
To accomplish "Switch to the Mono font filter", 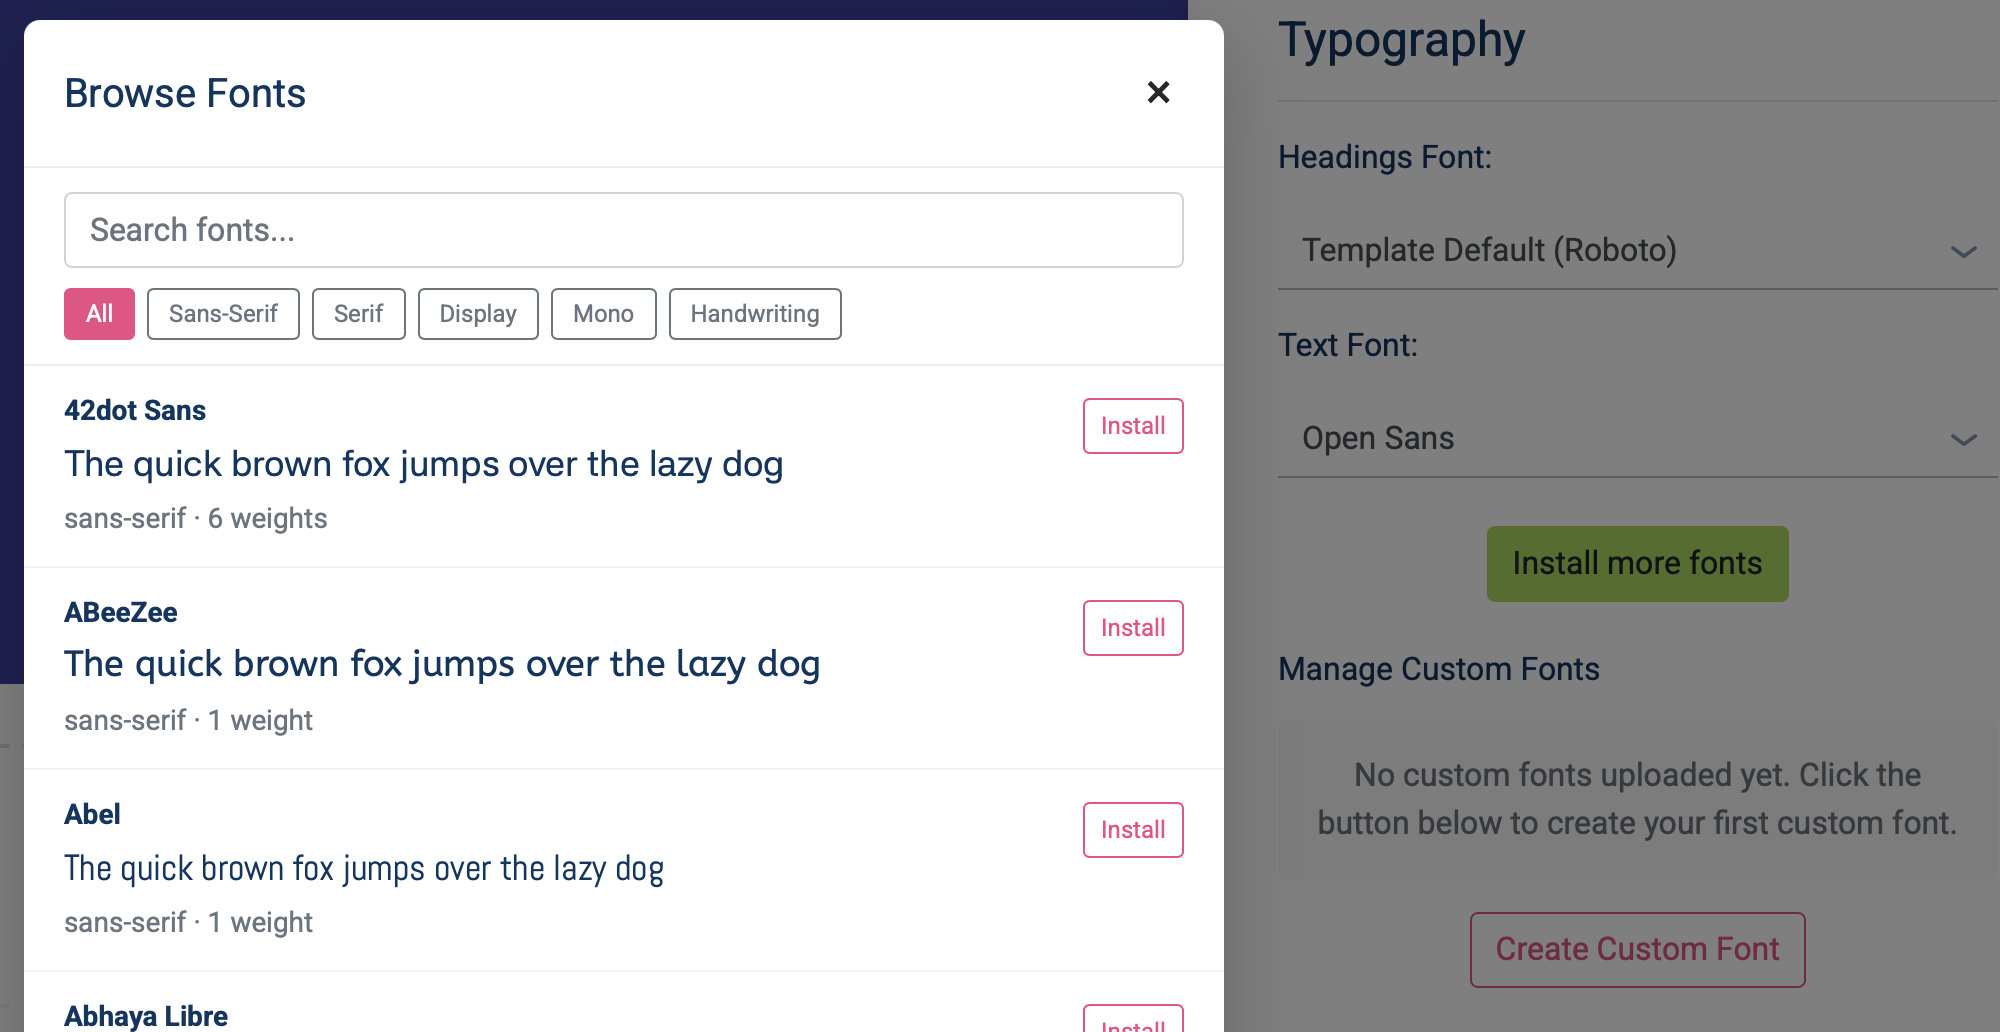I will (x=603, y=314).
